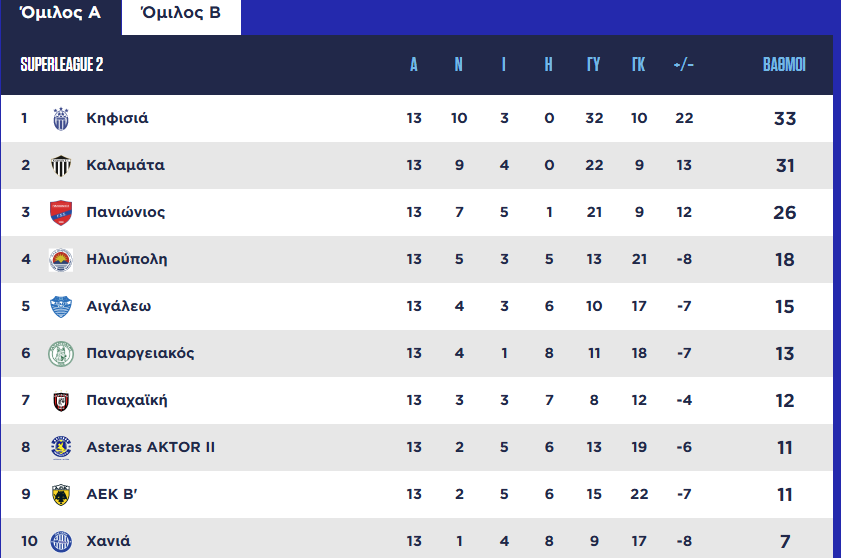Select the Αιγάλεω blue crest

(x=61, y=306)
